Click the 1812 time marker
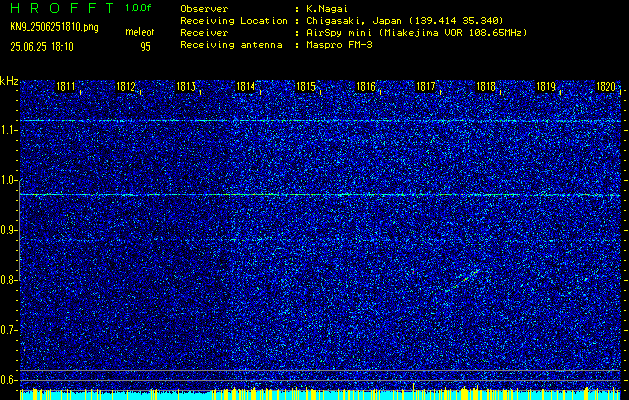629x400 pixels. tap(126, 86)
